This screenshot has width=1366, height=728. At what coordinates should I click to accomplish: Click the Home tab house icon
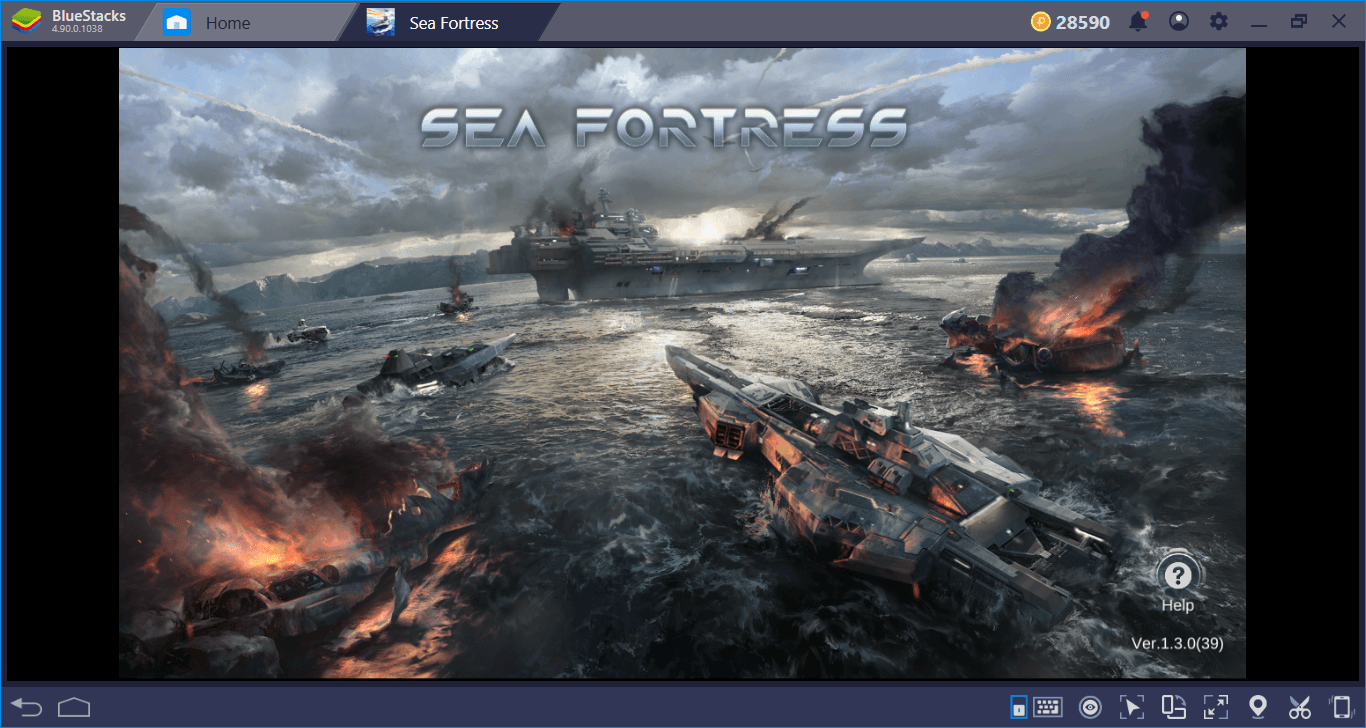click(x=177, y=22)
